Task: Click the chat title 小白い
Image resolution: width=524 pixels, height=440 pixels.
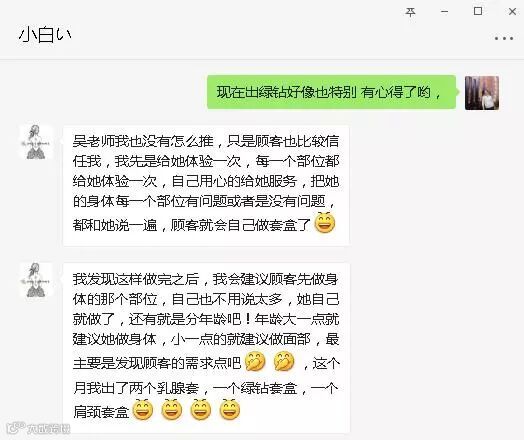Action: [45, 35]
